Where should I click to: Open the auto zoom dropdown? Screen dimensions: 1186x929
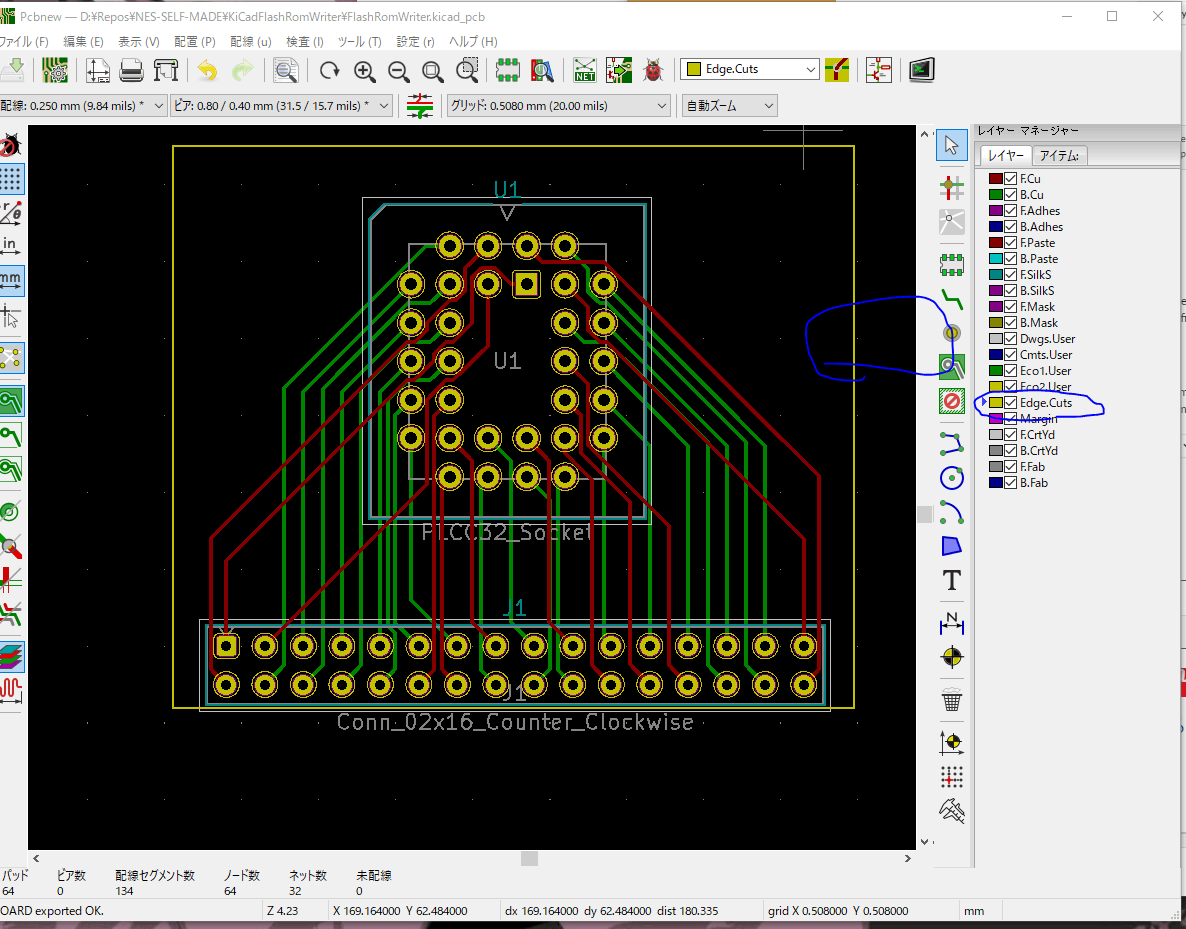(x=730, y=106)
